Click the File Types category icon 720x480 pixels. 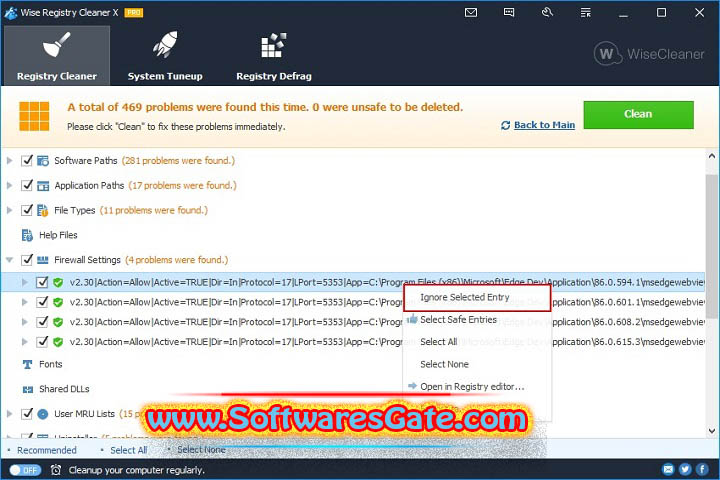pyautogui.click(x=42, y=210)
